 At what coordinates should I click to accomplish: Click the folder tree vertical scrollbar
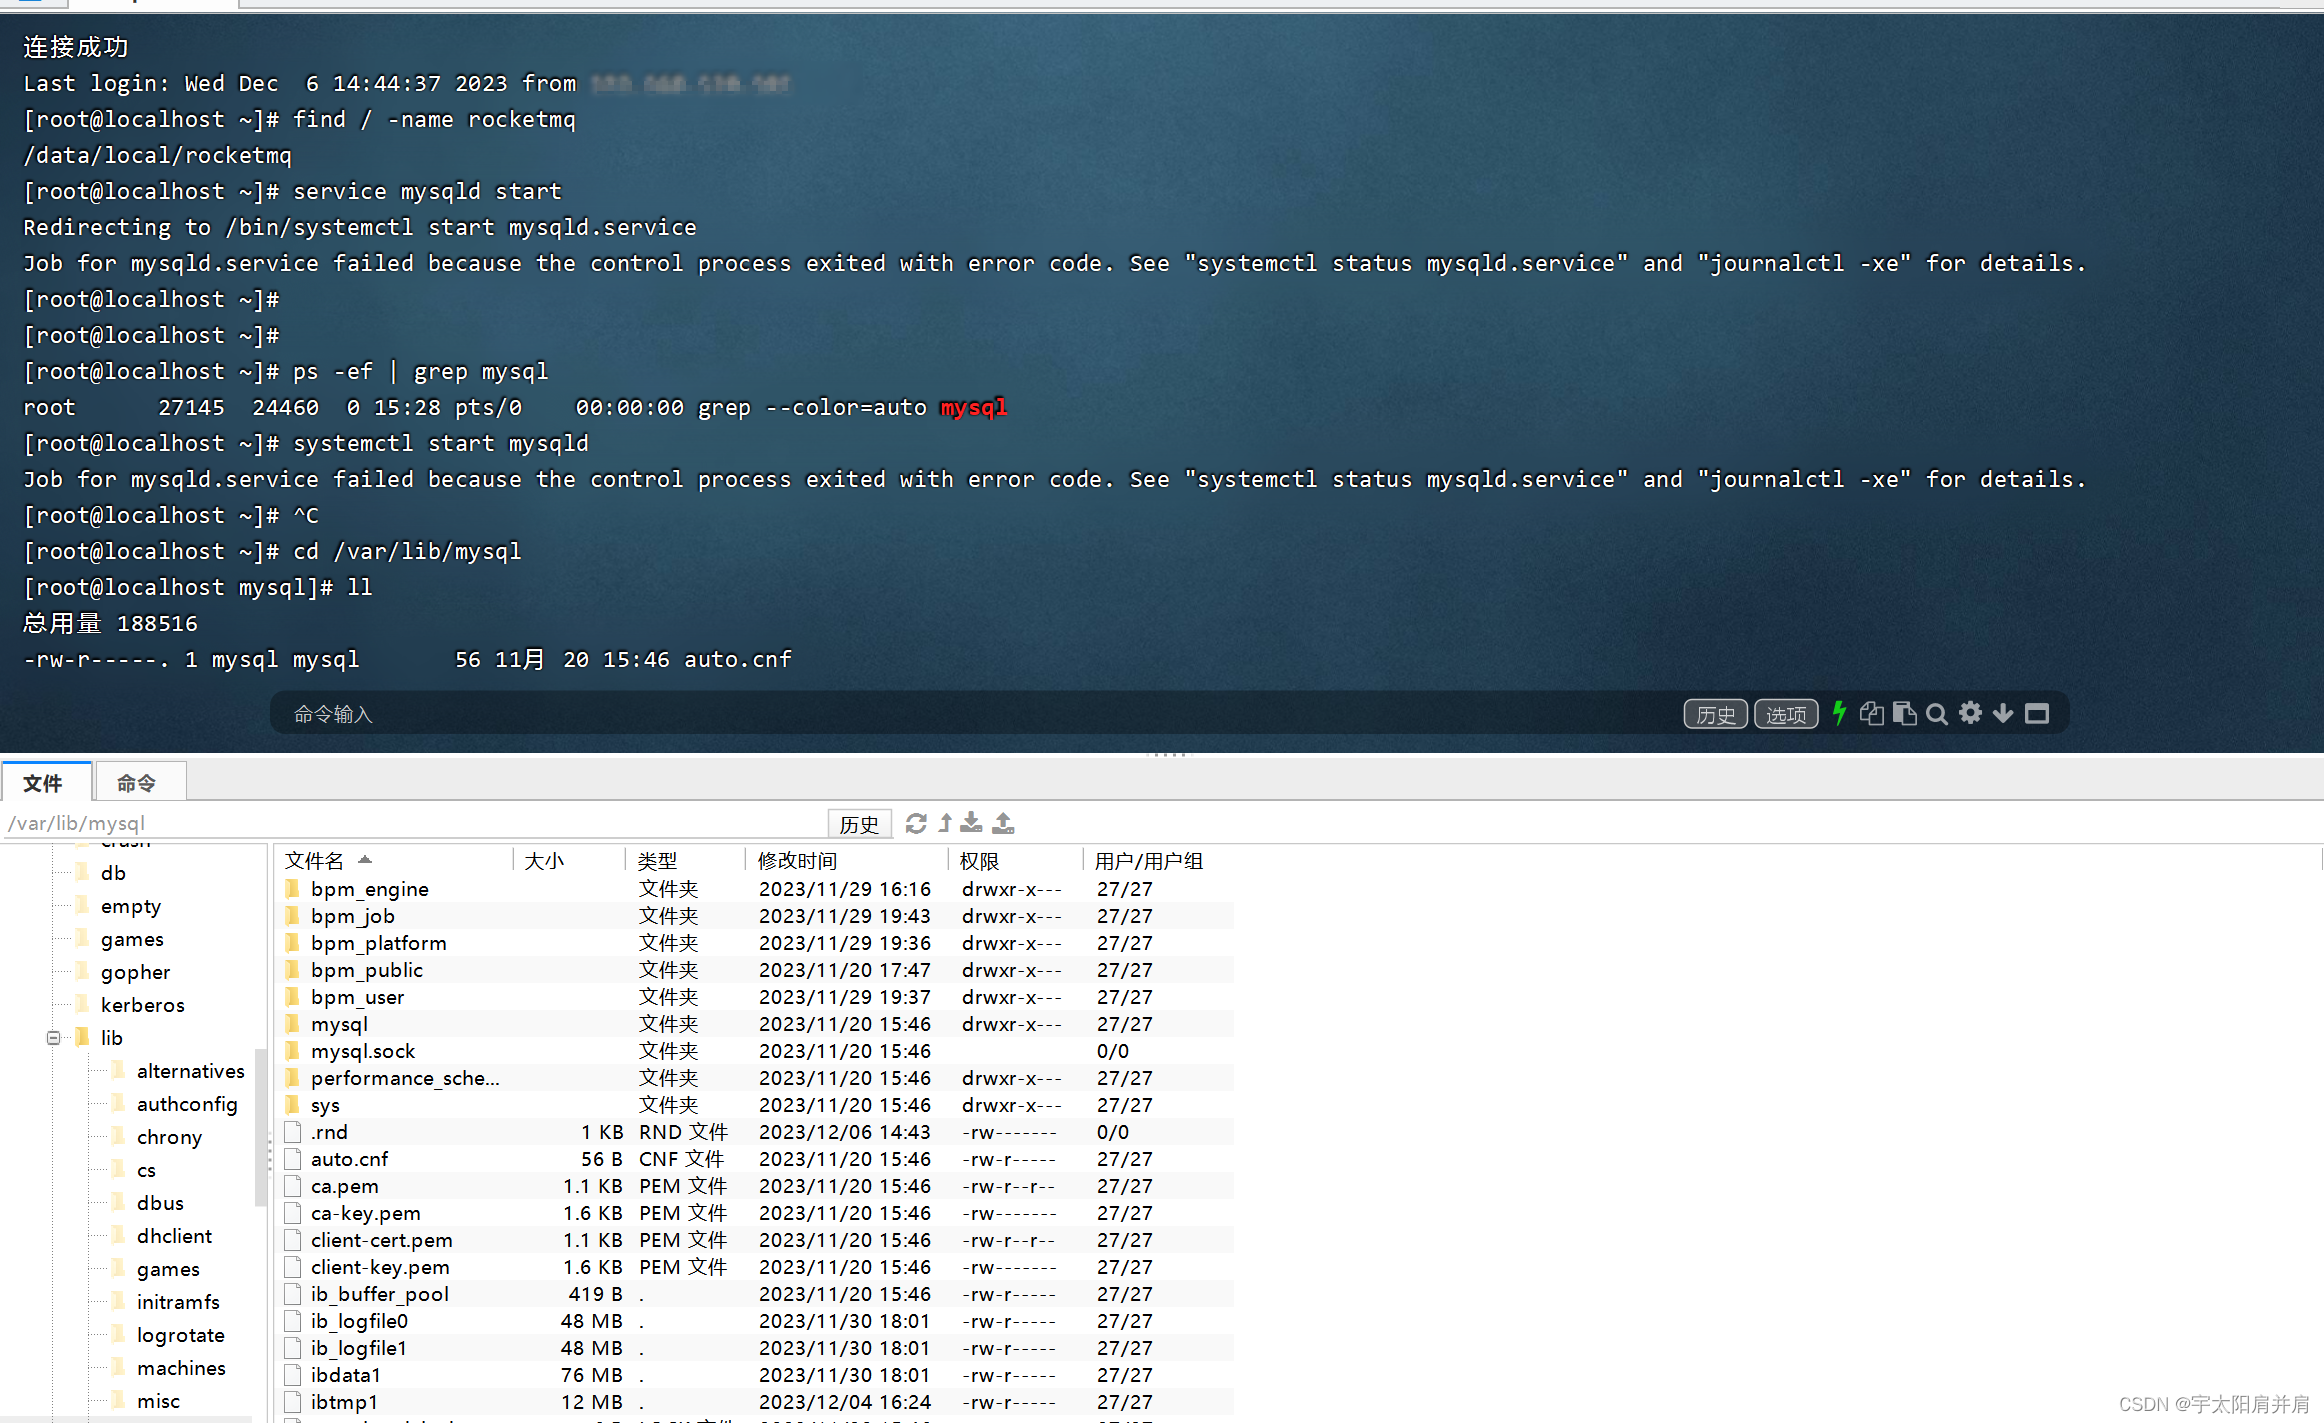click(x=262, y=1130)
